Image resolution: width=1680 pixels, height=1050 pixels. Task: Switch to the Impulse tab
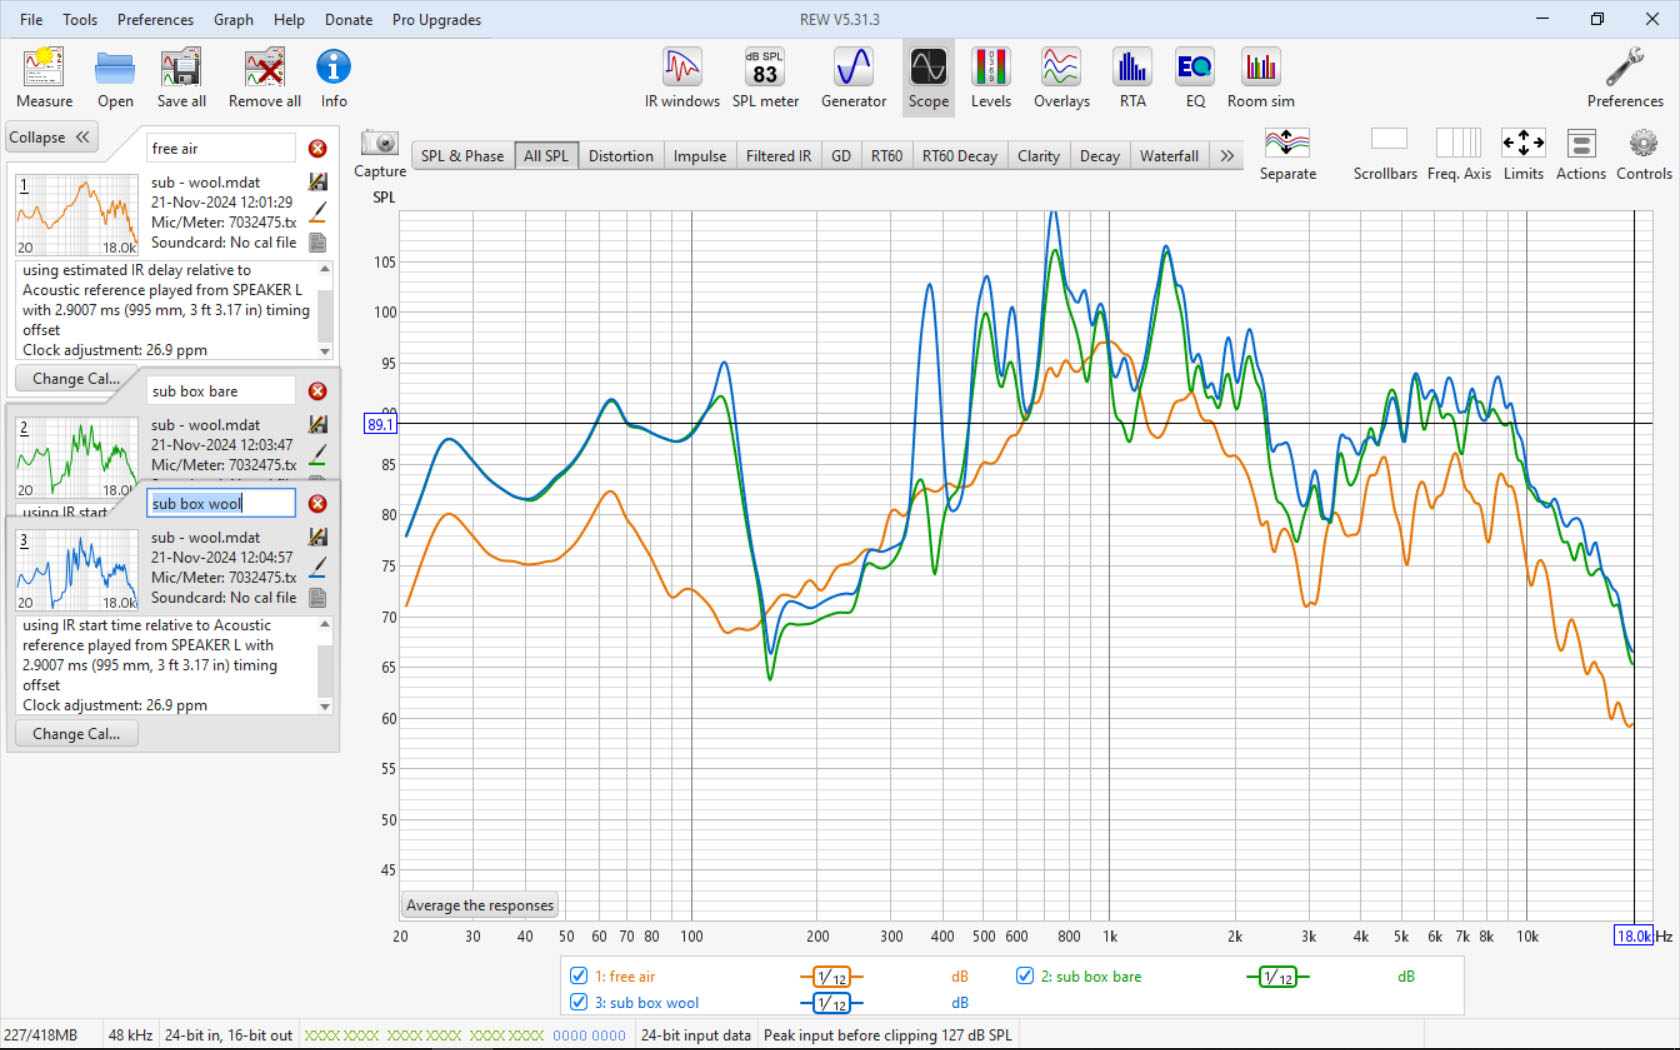click(x=699, y=156)
